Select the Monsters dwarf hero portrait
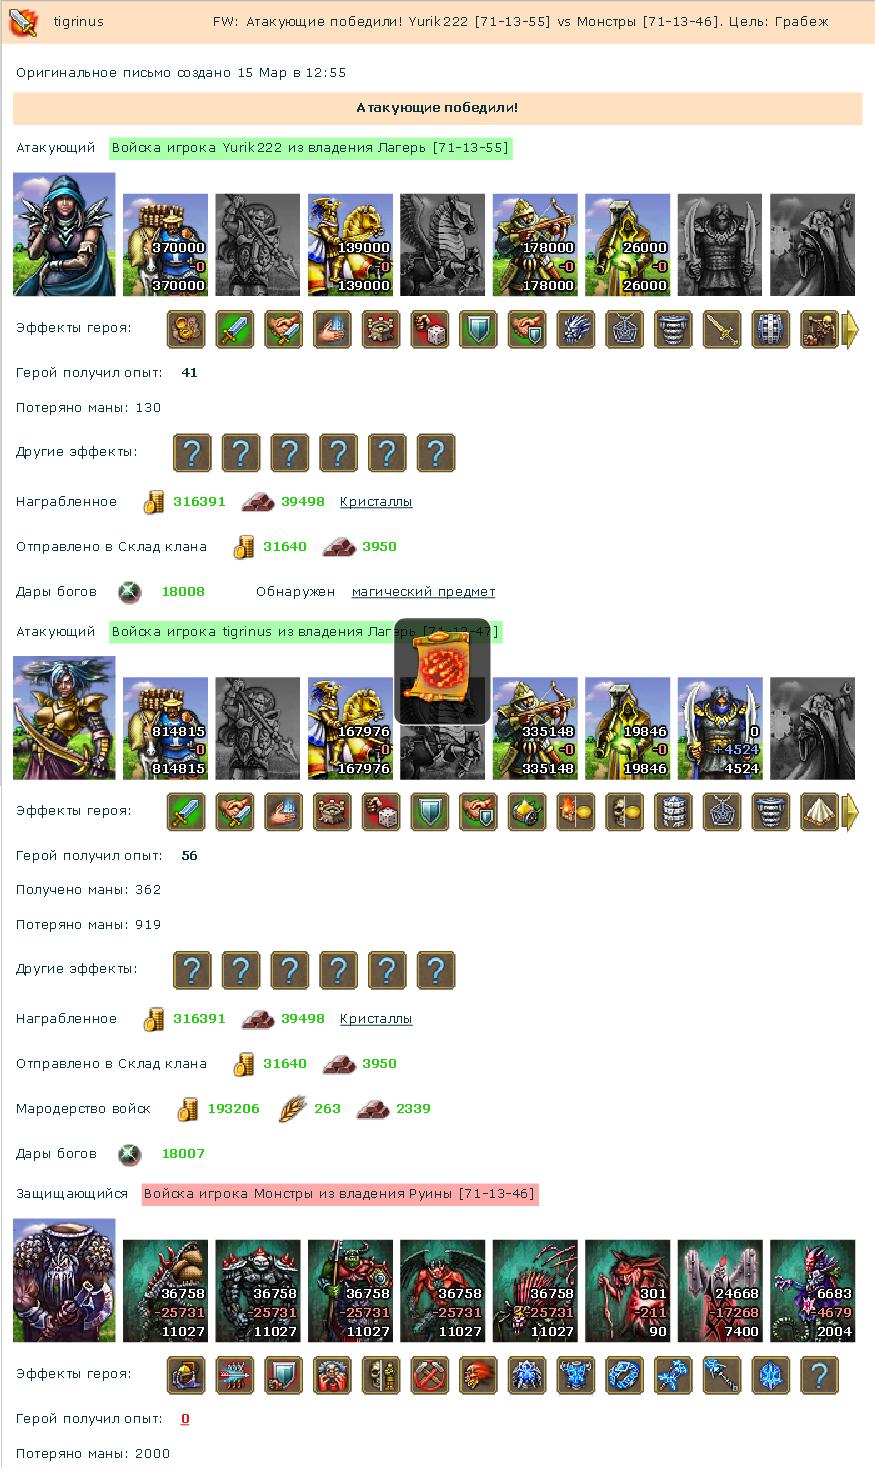875x1470 pixels. pos(64,1280)
